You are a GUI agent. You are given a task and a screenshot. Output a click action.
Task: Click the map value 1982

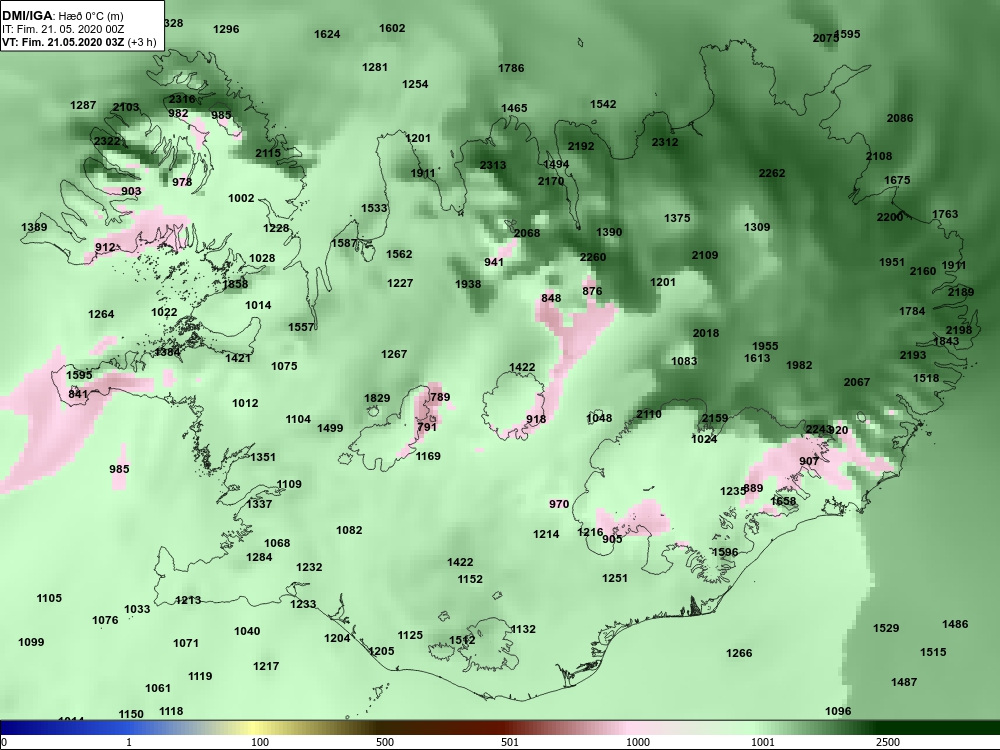[x=799, y=365]
